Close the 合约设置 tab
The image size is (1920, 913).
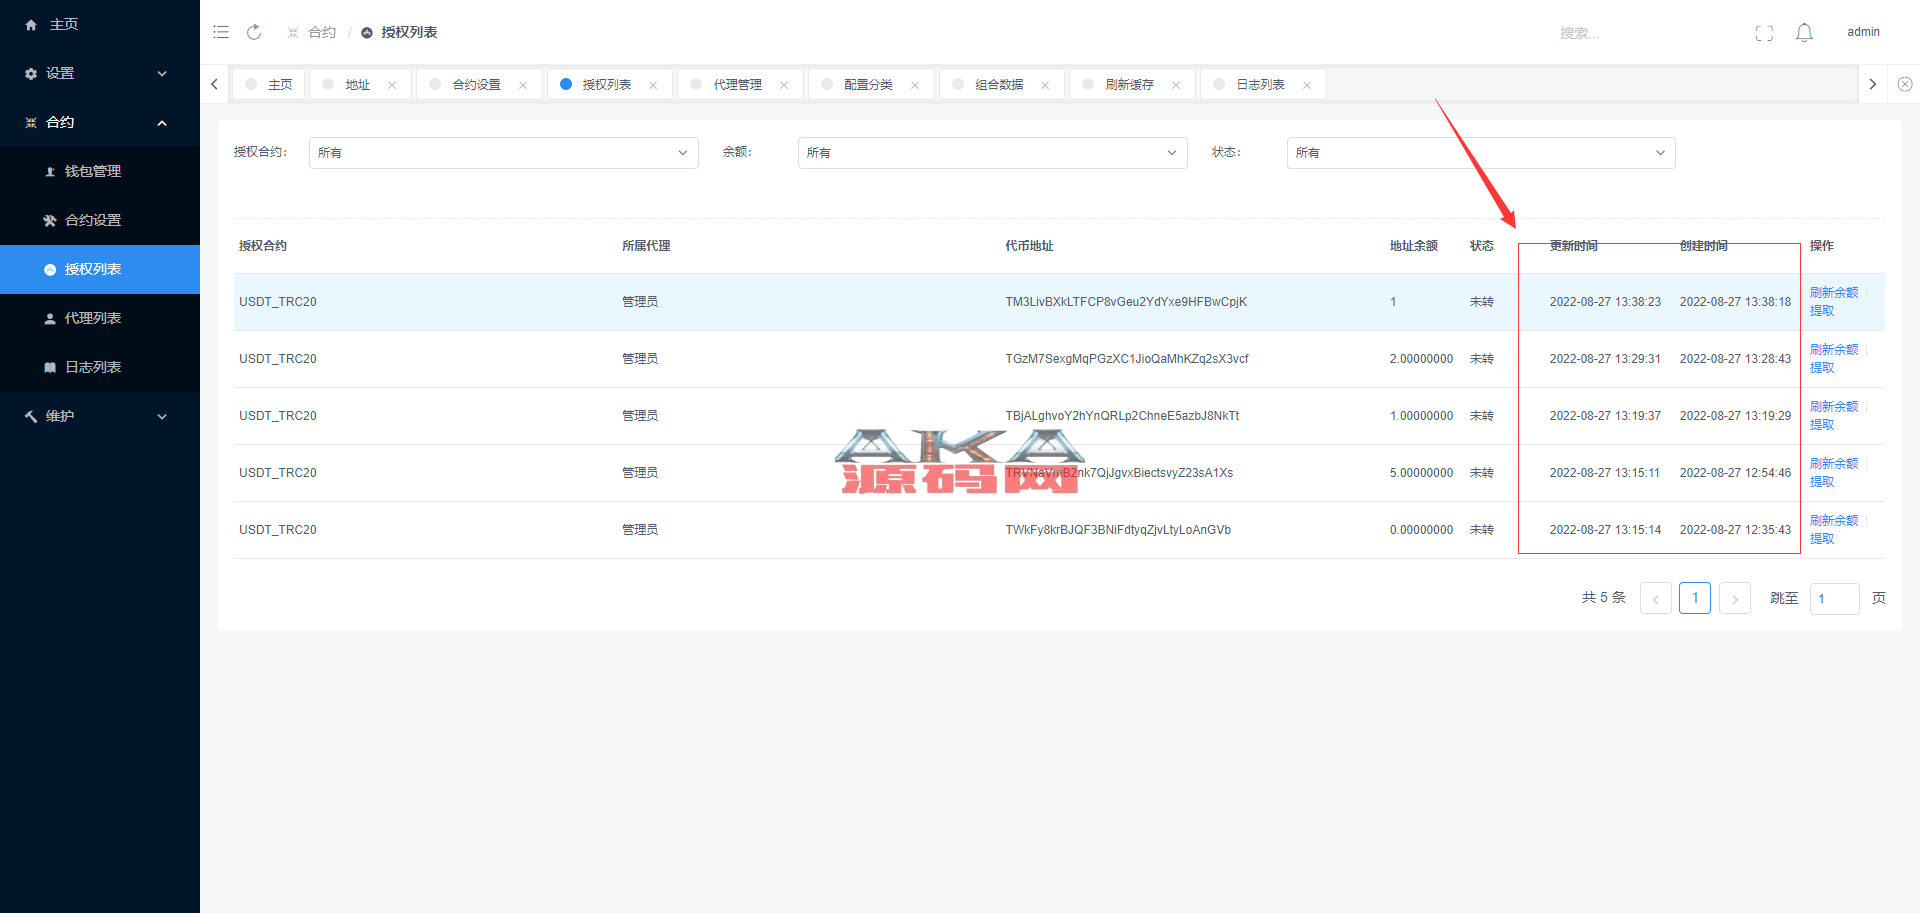pos(523,85)
